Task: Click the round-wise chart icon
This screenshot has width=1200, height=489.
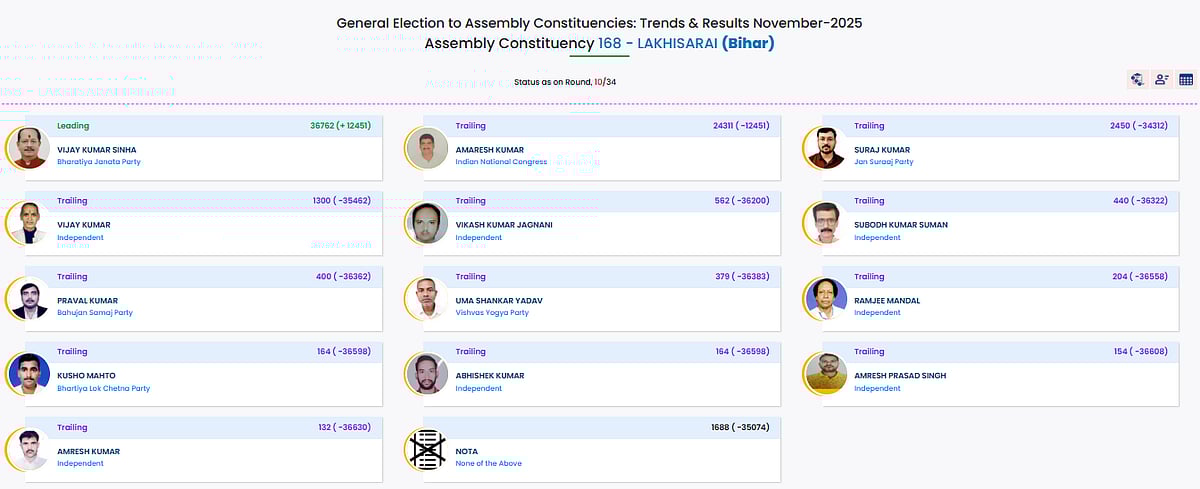Action: [1137, 80]
